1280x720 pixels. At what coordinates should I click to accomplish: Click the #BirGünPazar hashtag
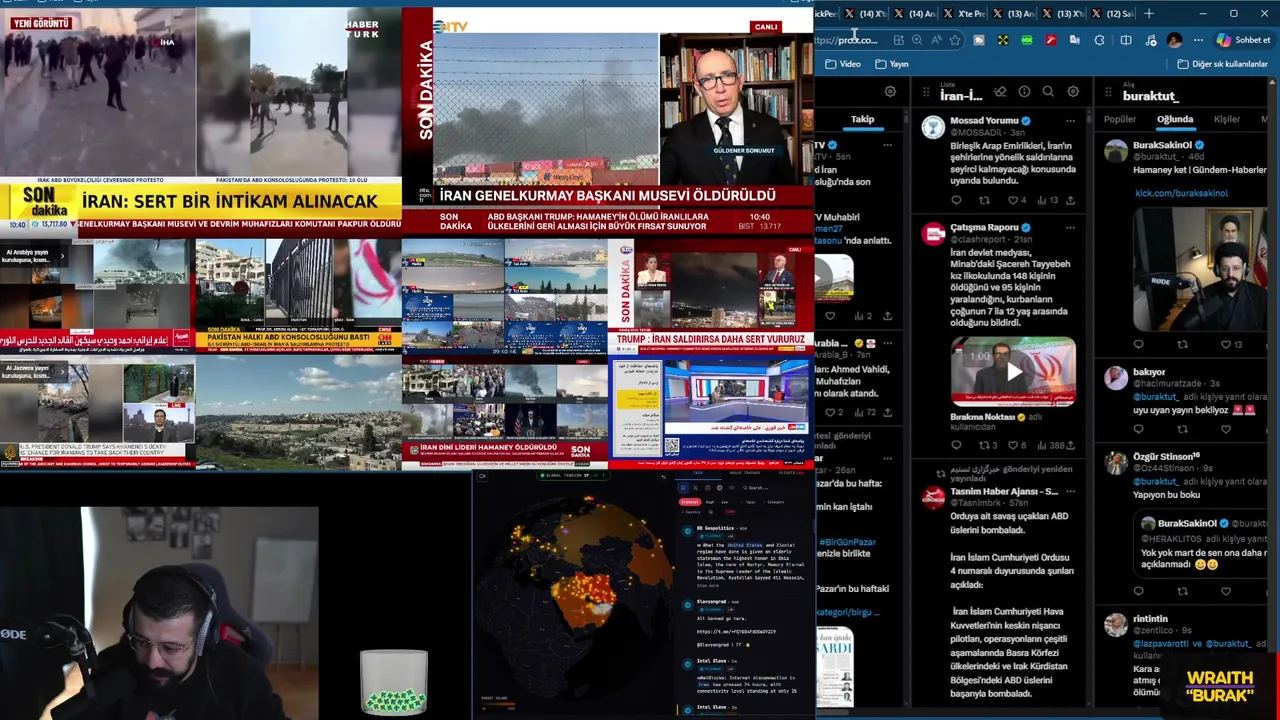(847, 542)
